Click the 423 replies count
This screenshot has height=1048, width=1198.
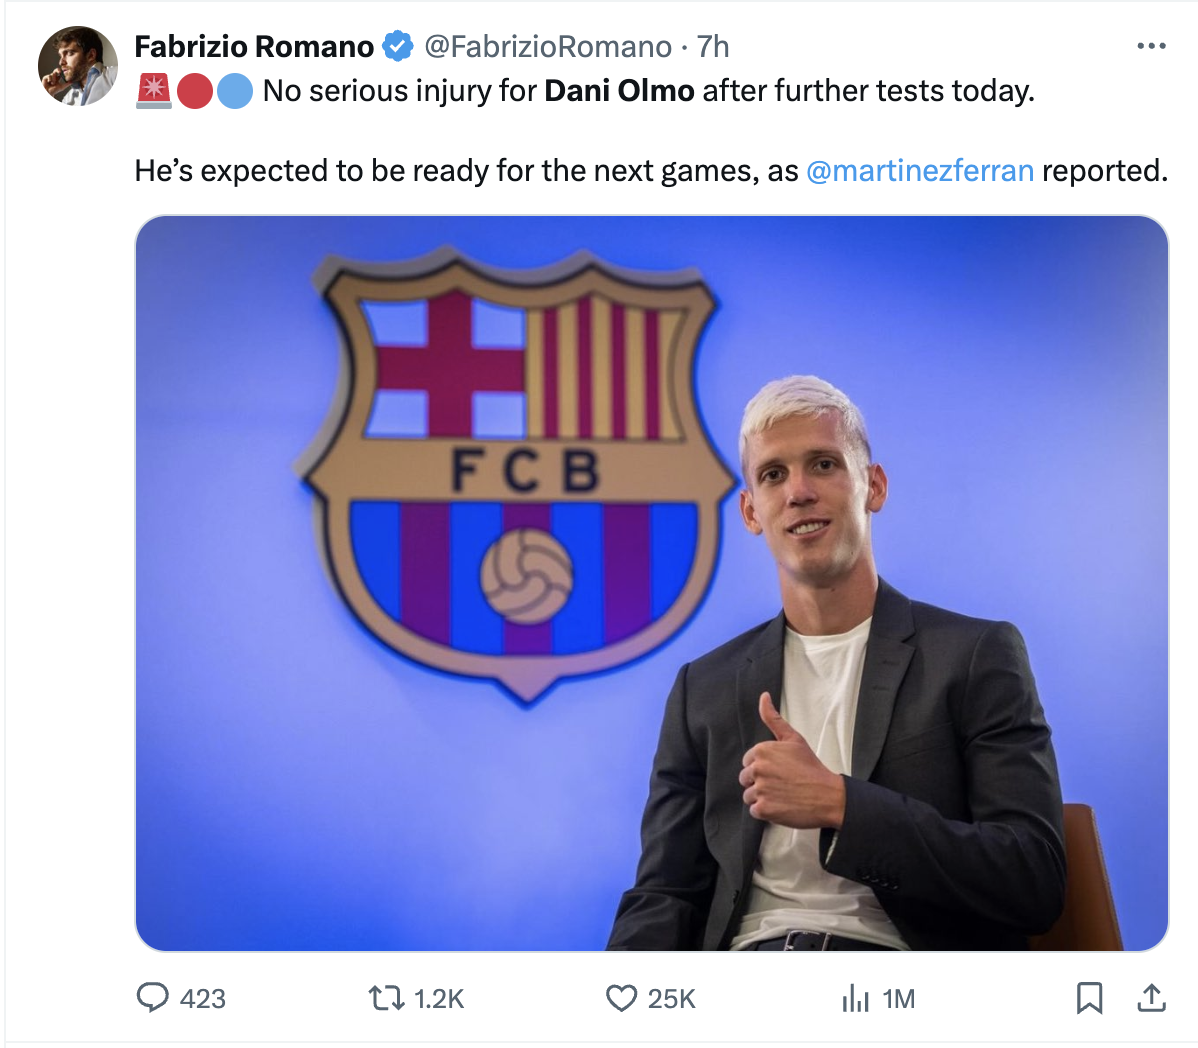point(202,998)
